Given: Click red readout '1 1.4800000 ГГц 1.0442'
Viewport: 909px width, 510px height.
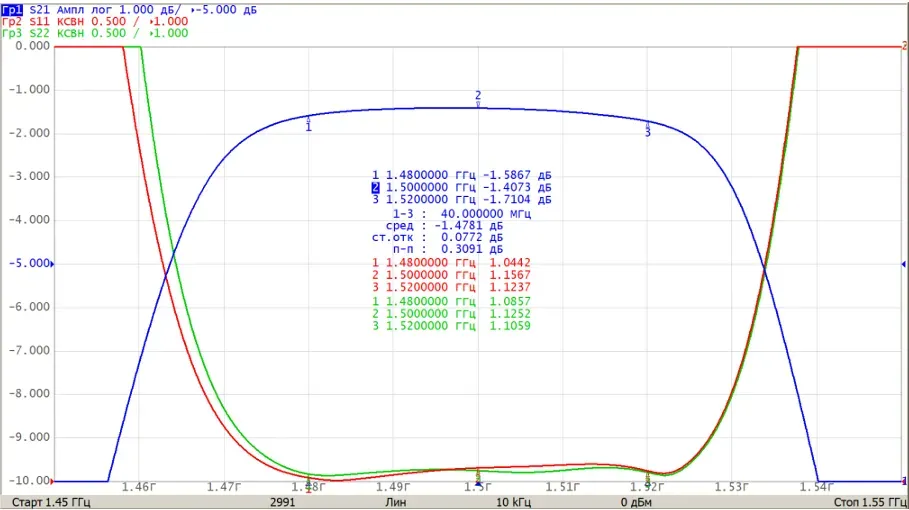Looking at the screenshot, I should click(451, 263).
